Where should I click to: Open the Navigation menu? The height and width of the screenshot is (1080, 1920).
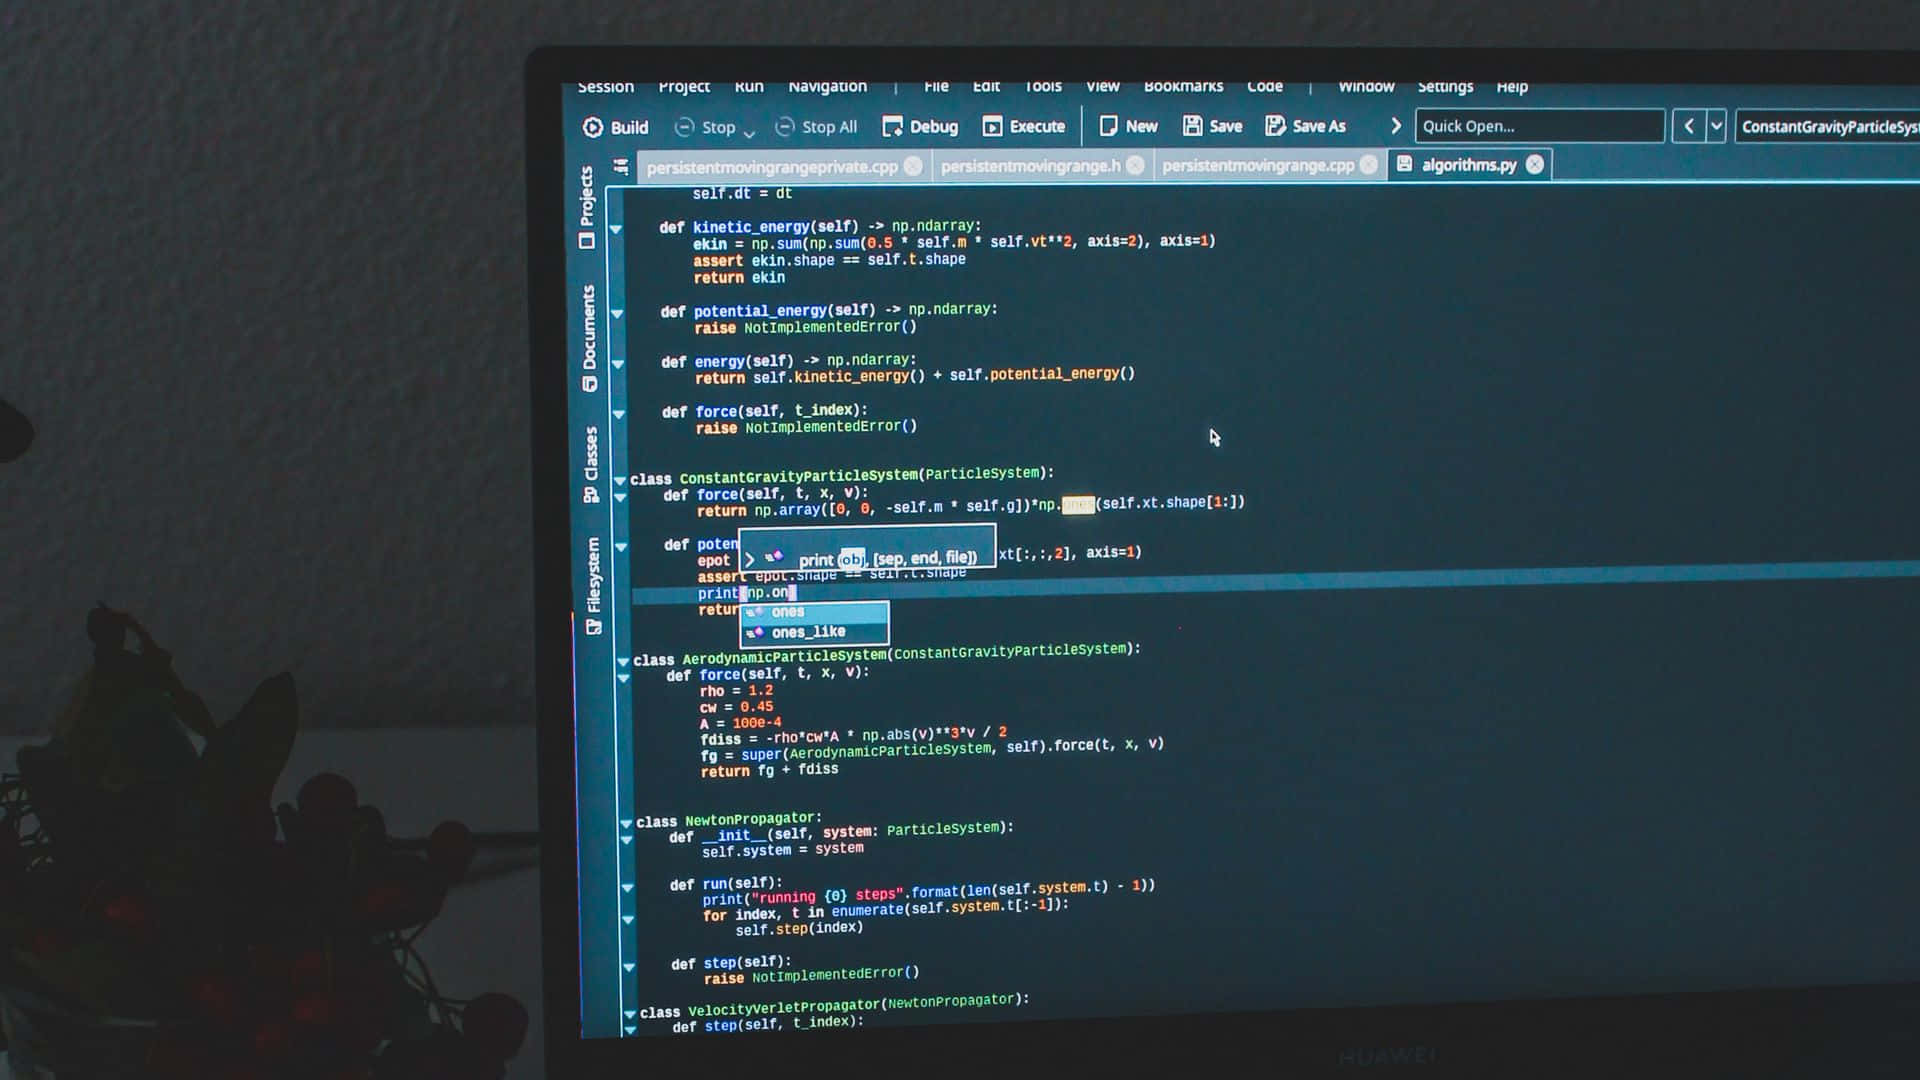point(827,86)
